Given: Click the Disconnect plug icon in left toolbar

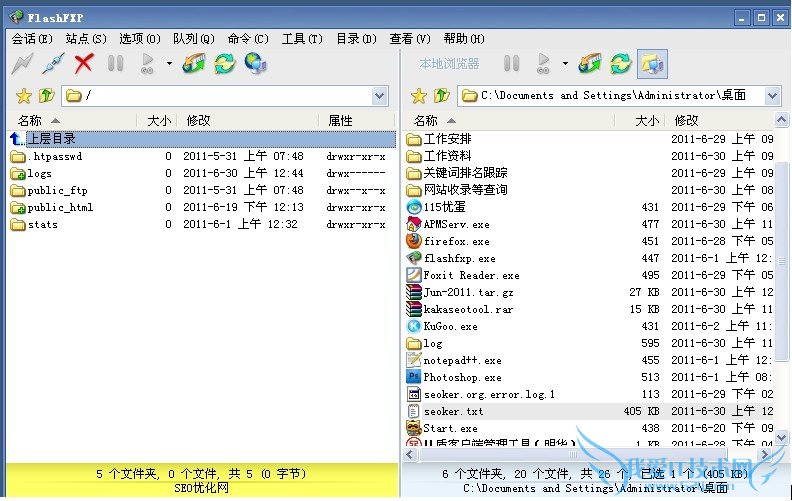Looking at the screenshot, I should click(53, 64).
